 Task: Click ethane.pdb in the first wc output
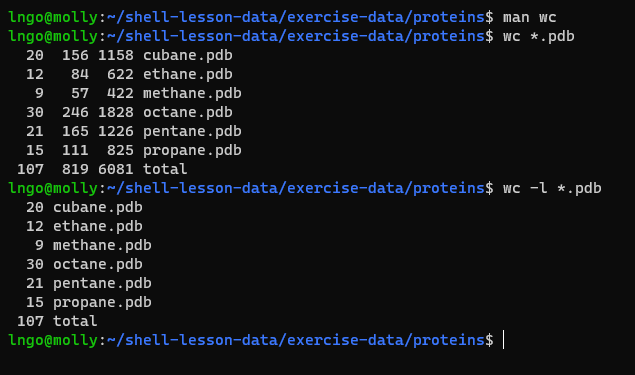click(x=188, y=75)
